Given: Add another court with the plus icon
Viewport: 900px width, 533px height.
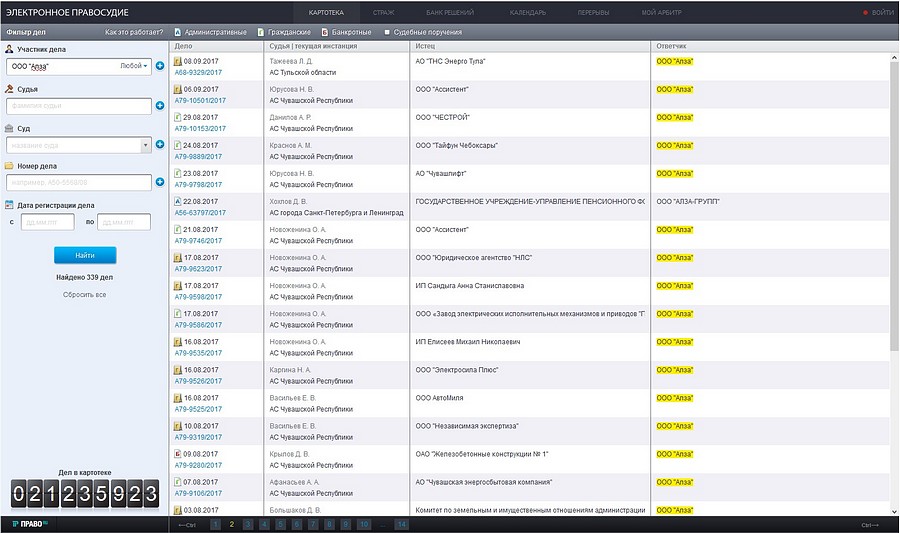Looking at the screenshot, I should click(160, 145).
